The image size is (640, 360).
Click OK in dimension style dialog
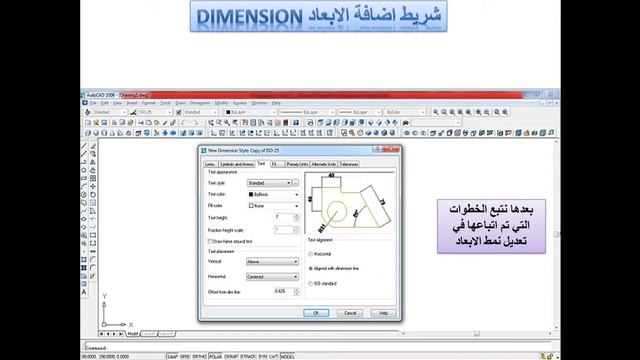(x=316, y=313)
